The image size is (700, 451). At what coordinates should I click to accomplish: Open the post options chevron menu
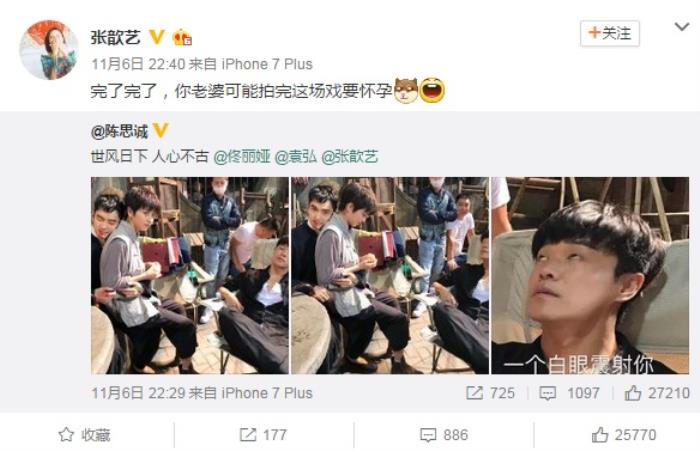(x=681, y=28)
